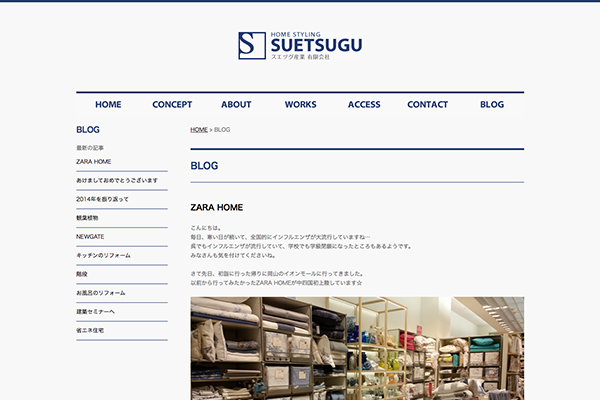This screenshot has width=600, height=400.
Task: Click the ZARA HOME store photo
Action: tap(357, 348)
